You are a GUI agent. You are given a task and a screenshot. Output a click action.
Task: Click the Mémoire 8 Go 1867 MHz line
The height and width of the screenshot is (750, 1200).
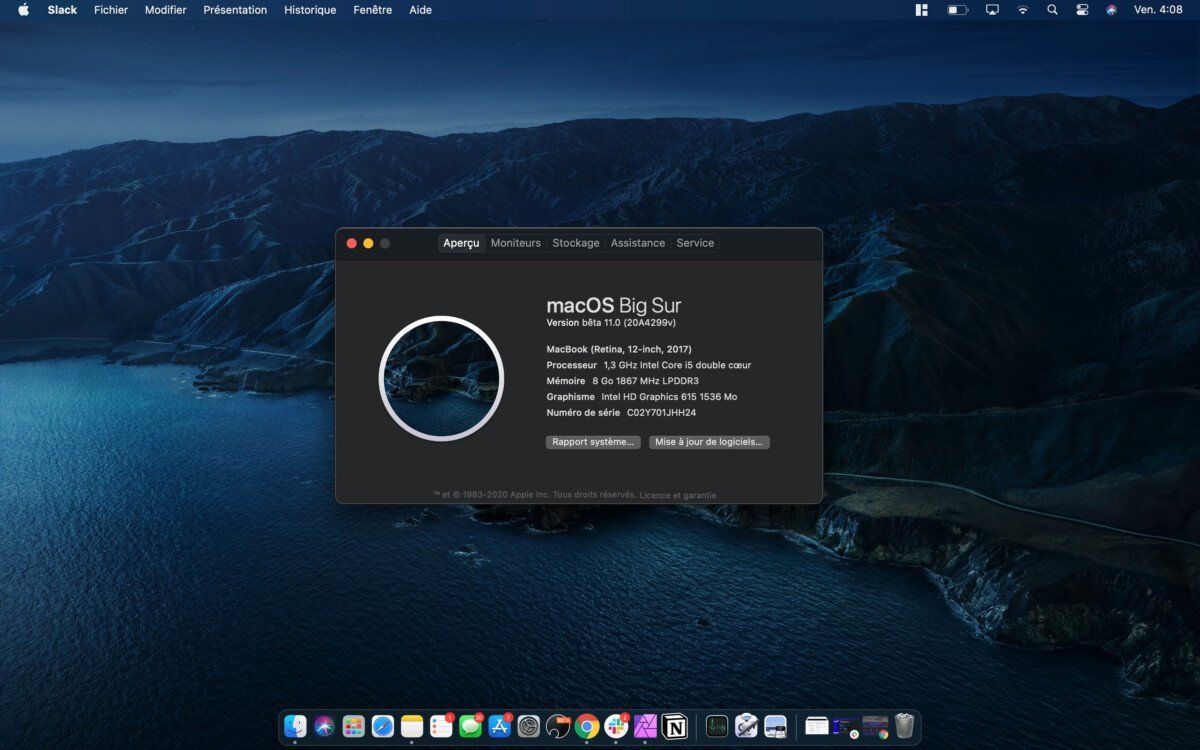coord(623,381)
